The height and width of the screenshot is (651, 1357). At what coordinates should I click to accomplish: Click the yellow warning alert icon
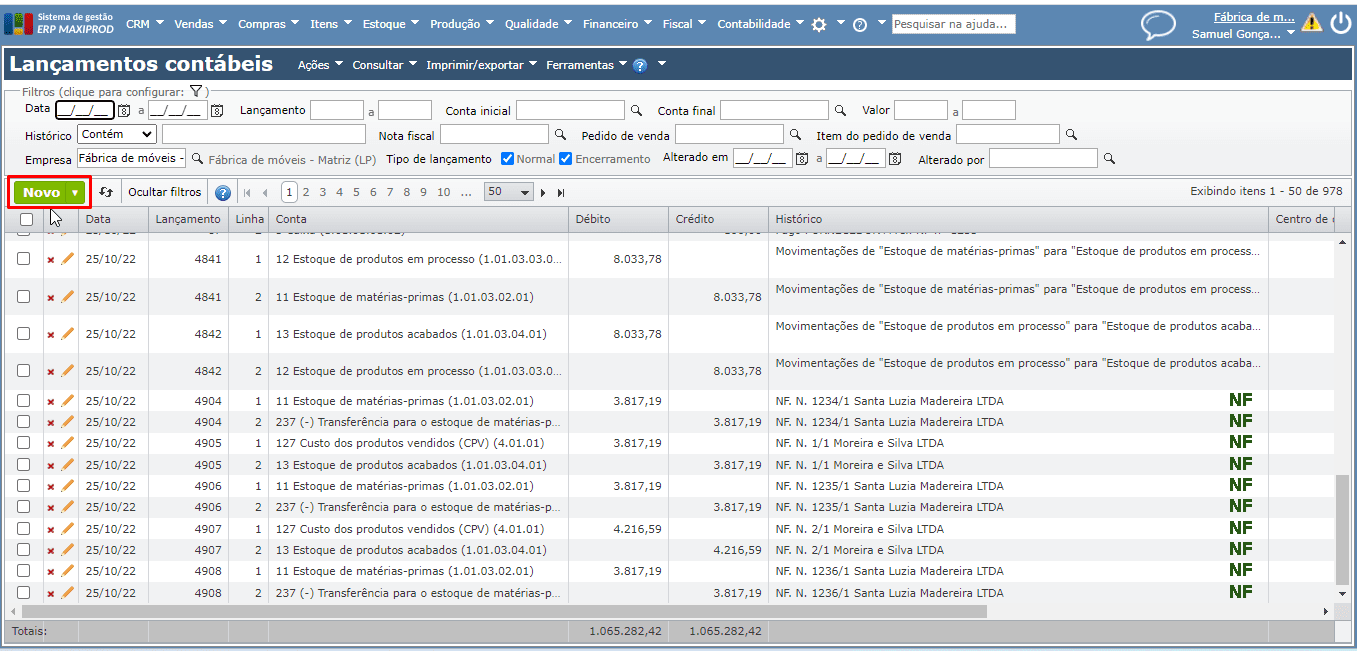point(1311,23)
